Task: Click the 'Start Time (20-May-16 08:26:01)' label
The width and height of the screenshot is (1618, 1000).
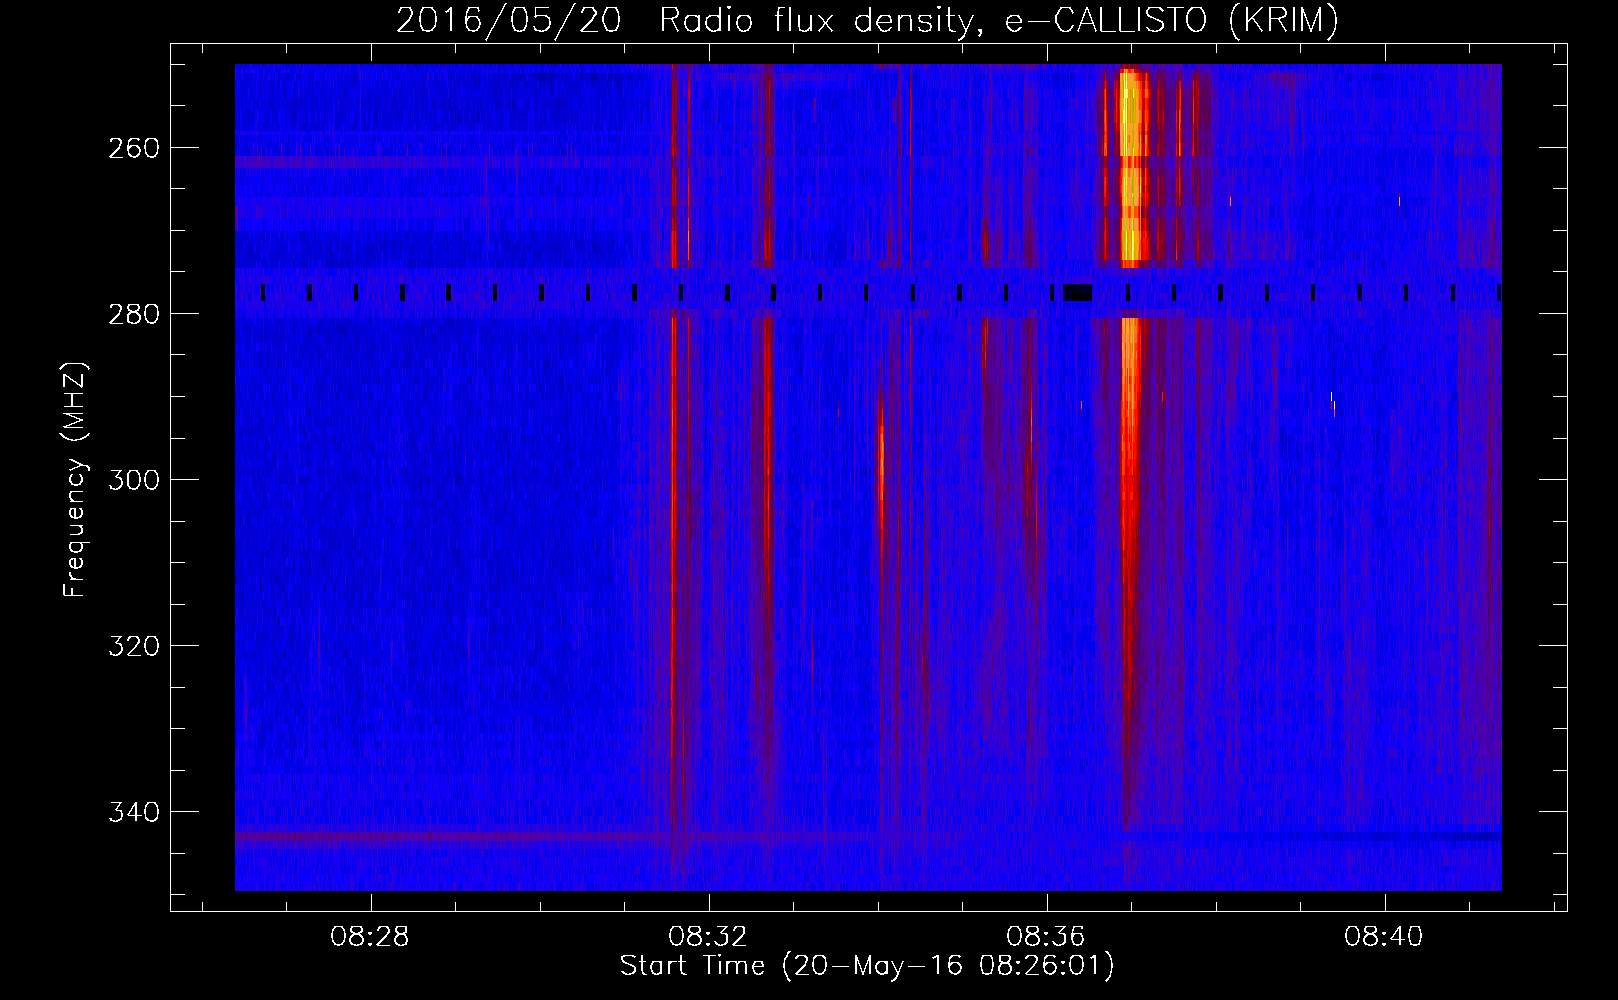Action: pyautogui.click(x=867, y=966)
